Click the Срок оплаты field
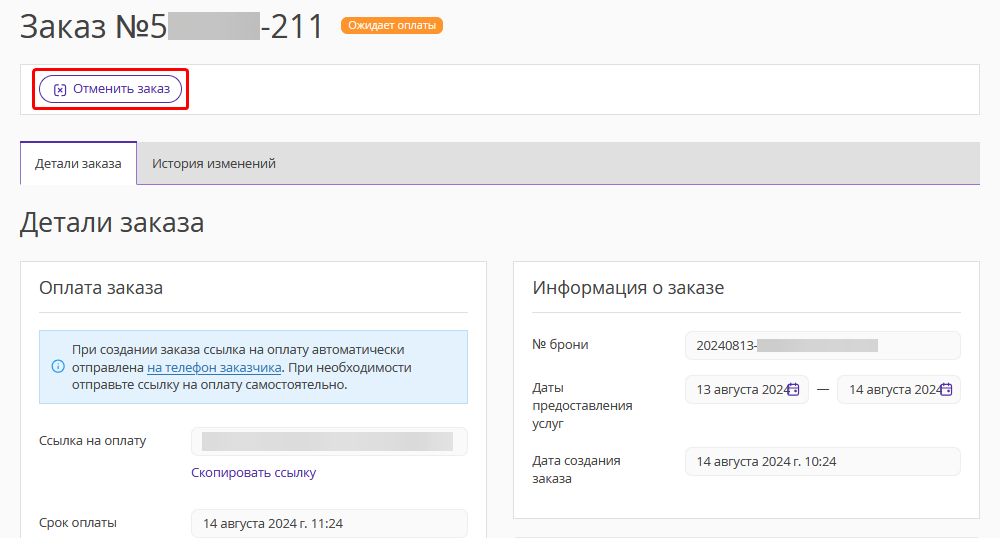 [329, 523]
